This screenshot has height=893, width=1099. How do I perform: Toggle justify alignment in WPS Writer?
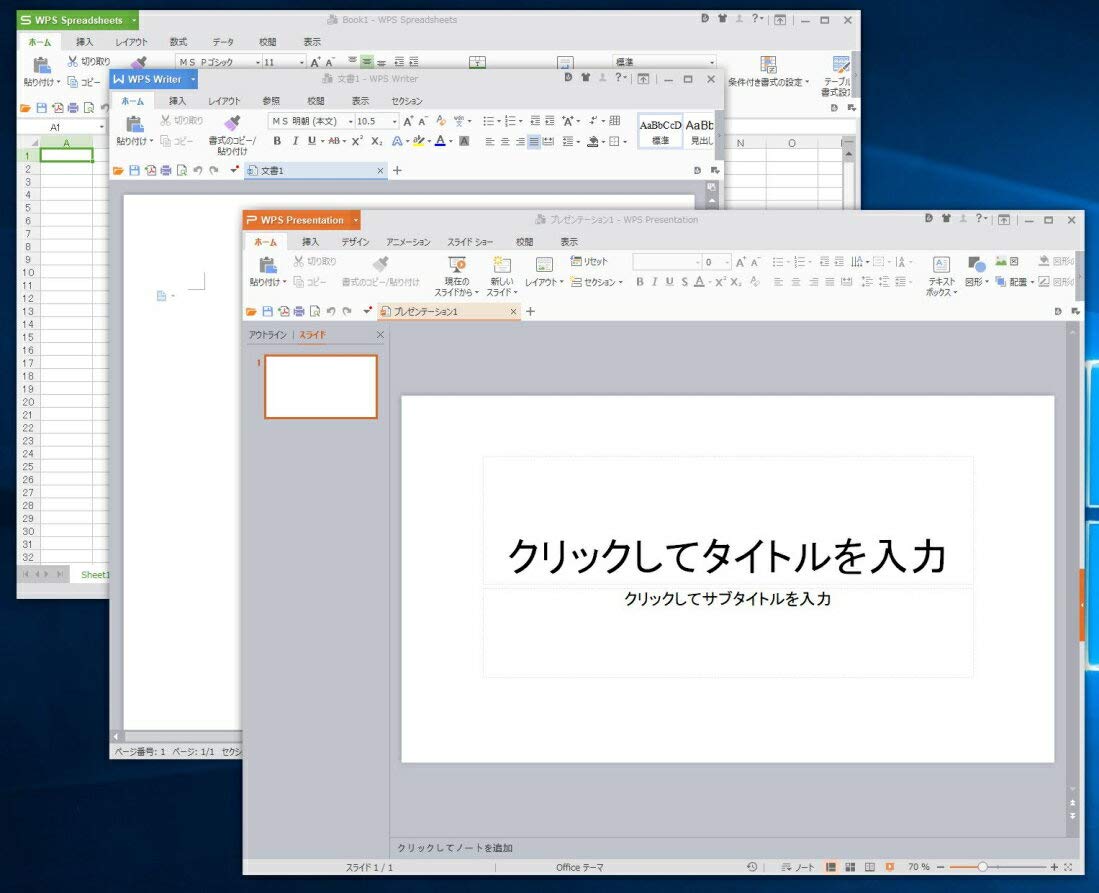[534, 142]
